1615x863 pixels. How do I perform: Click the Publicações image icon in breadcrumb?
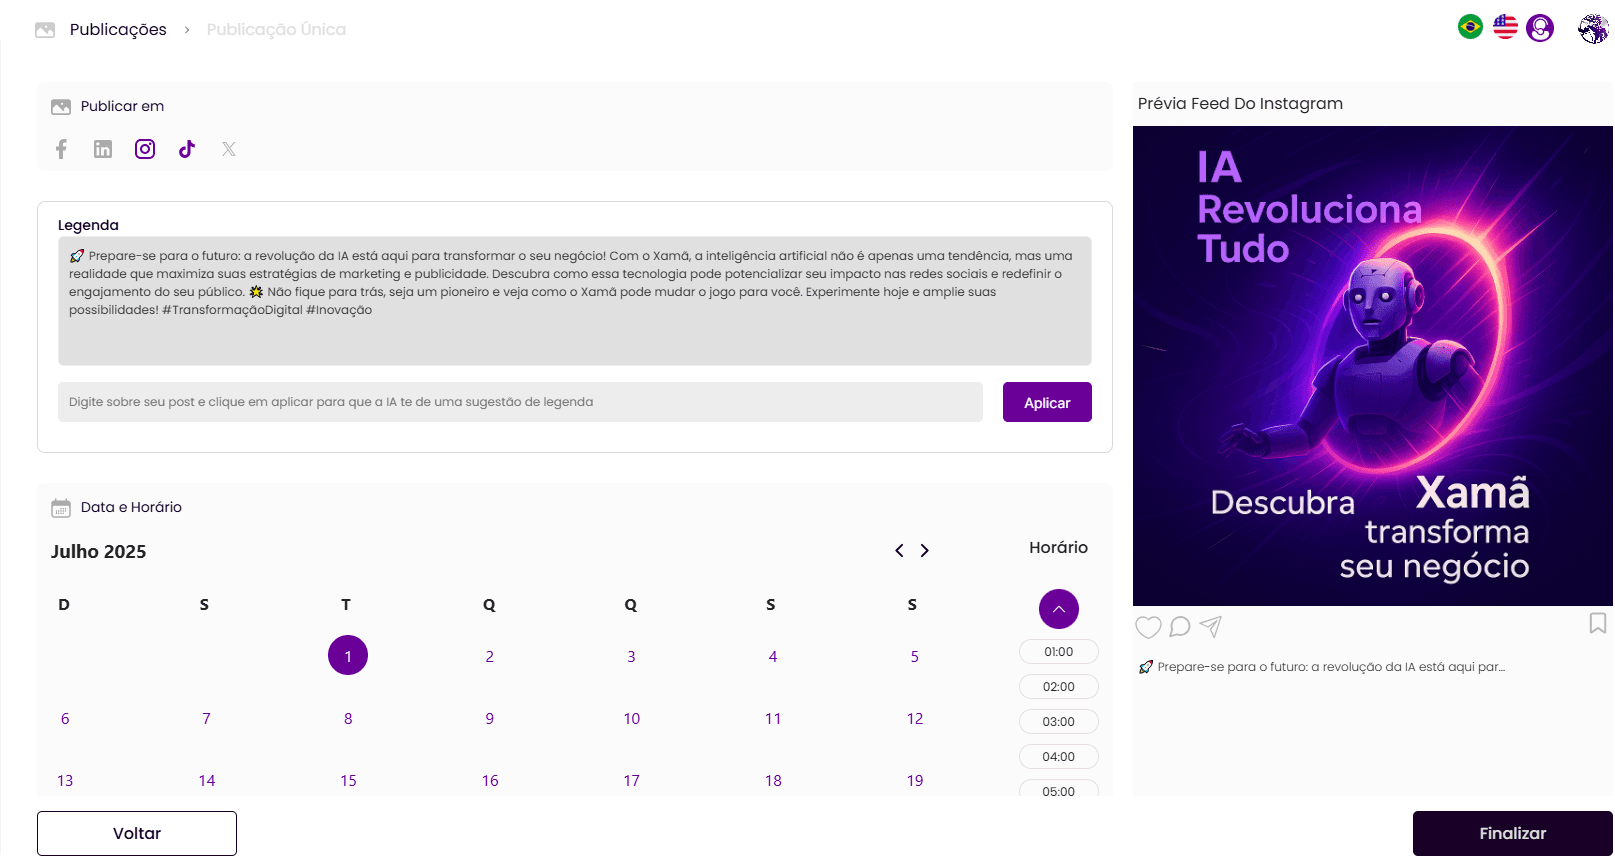pos(45,30)
